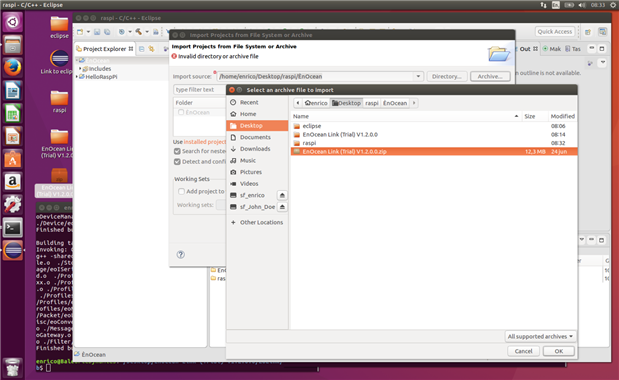Viewport: 619px width, 380px height.
Task: Select Documents in file chooser sidebar
Action: point(257,137)
